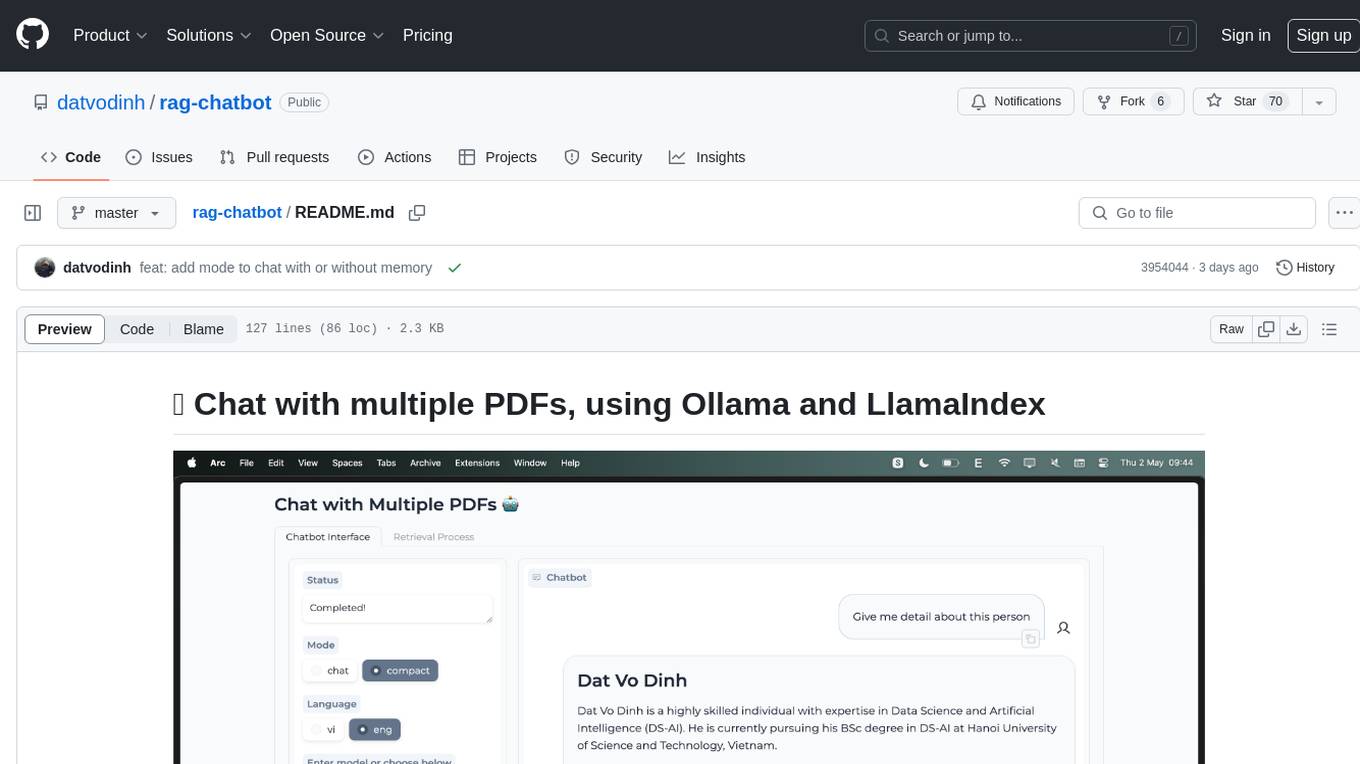The image size is (1360, 764).
Task: Click the star count badge 70
Action: (x=1275, y=102)
